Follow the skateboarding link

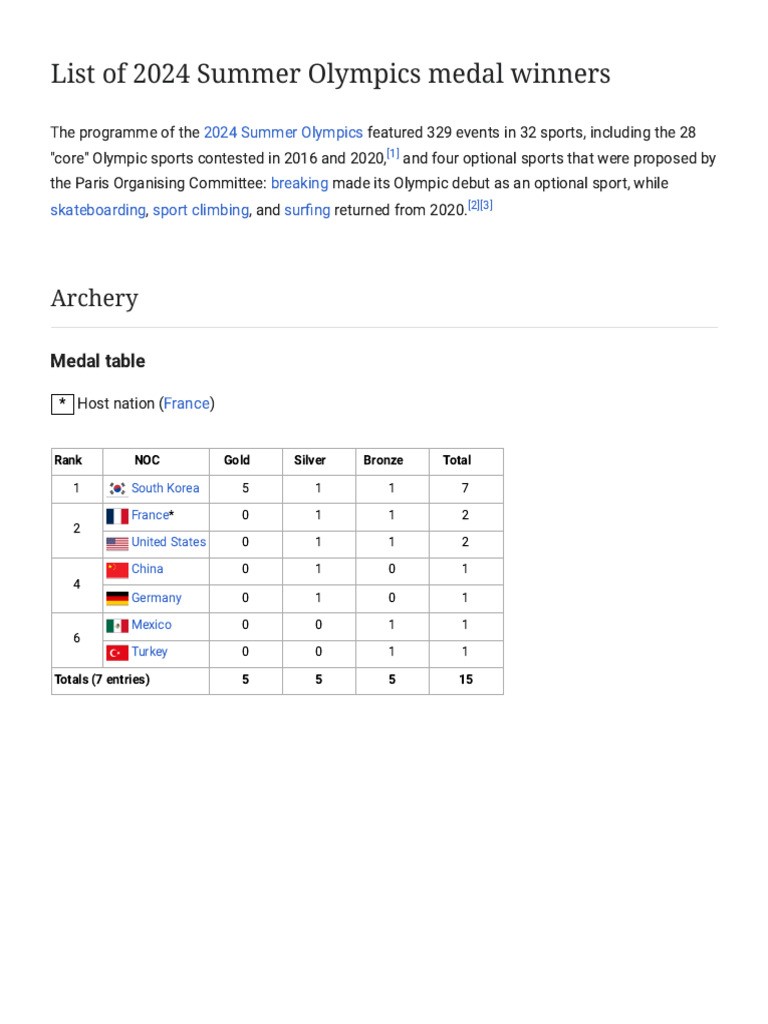coord(97,210)
